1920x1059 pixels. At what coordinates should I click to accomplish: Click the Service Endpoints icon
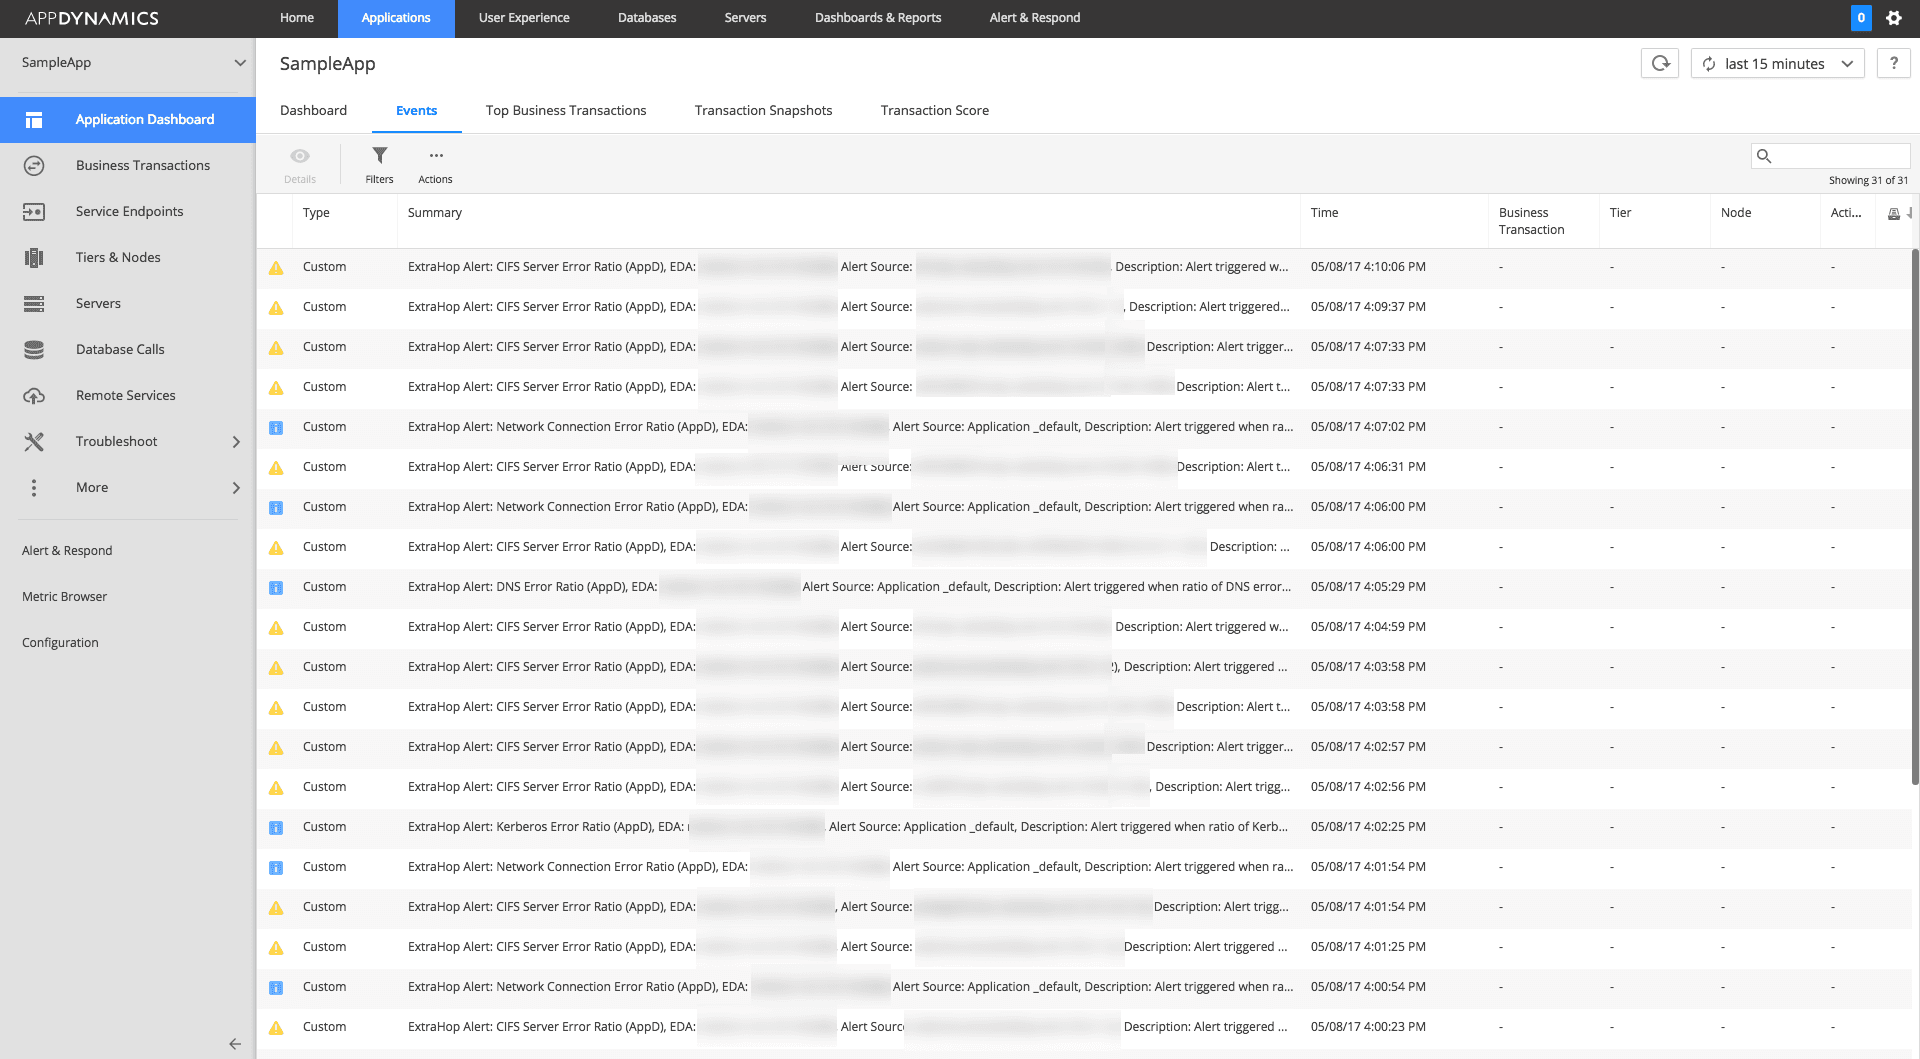[x=34, y=212]
